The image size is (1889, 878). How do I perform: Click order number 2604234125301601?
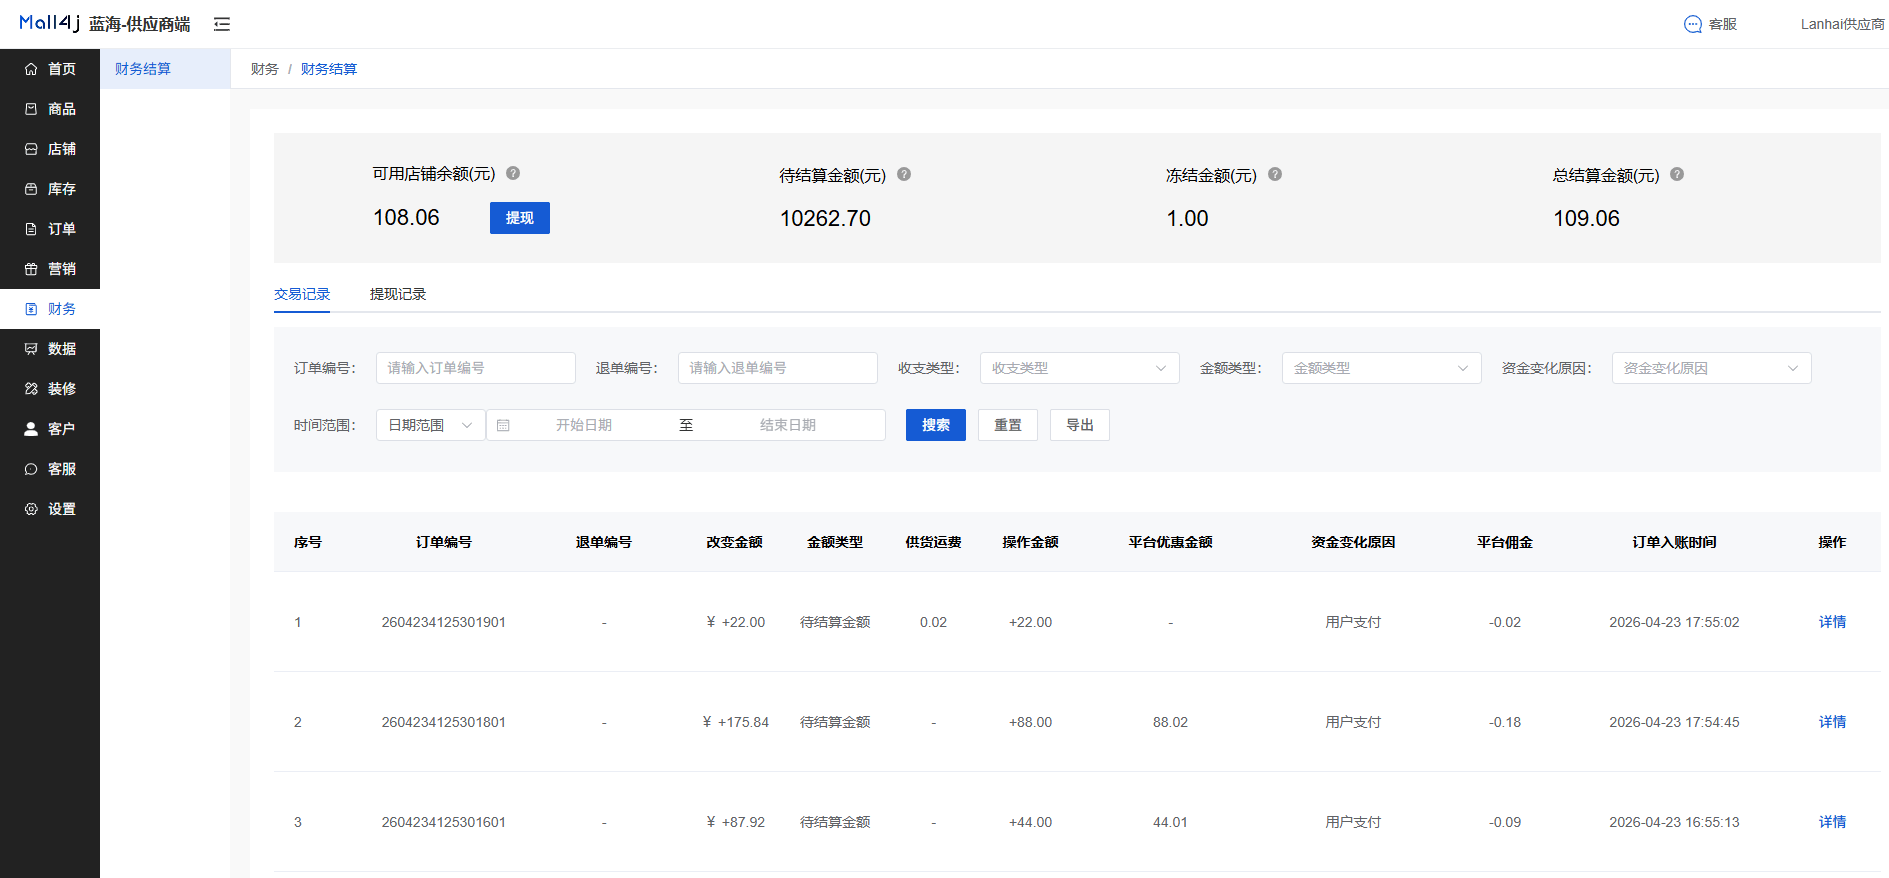tap(444, 822)
